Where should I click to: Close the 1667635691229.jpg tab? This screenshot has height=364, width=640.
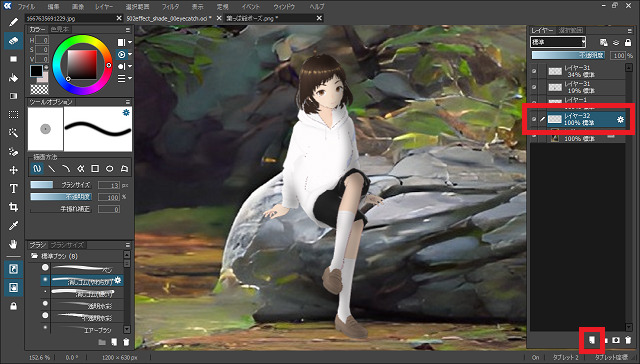coord(119,18)
